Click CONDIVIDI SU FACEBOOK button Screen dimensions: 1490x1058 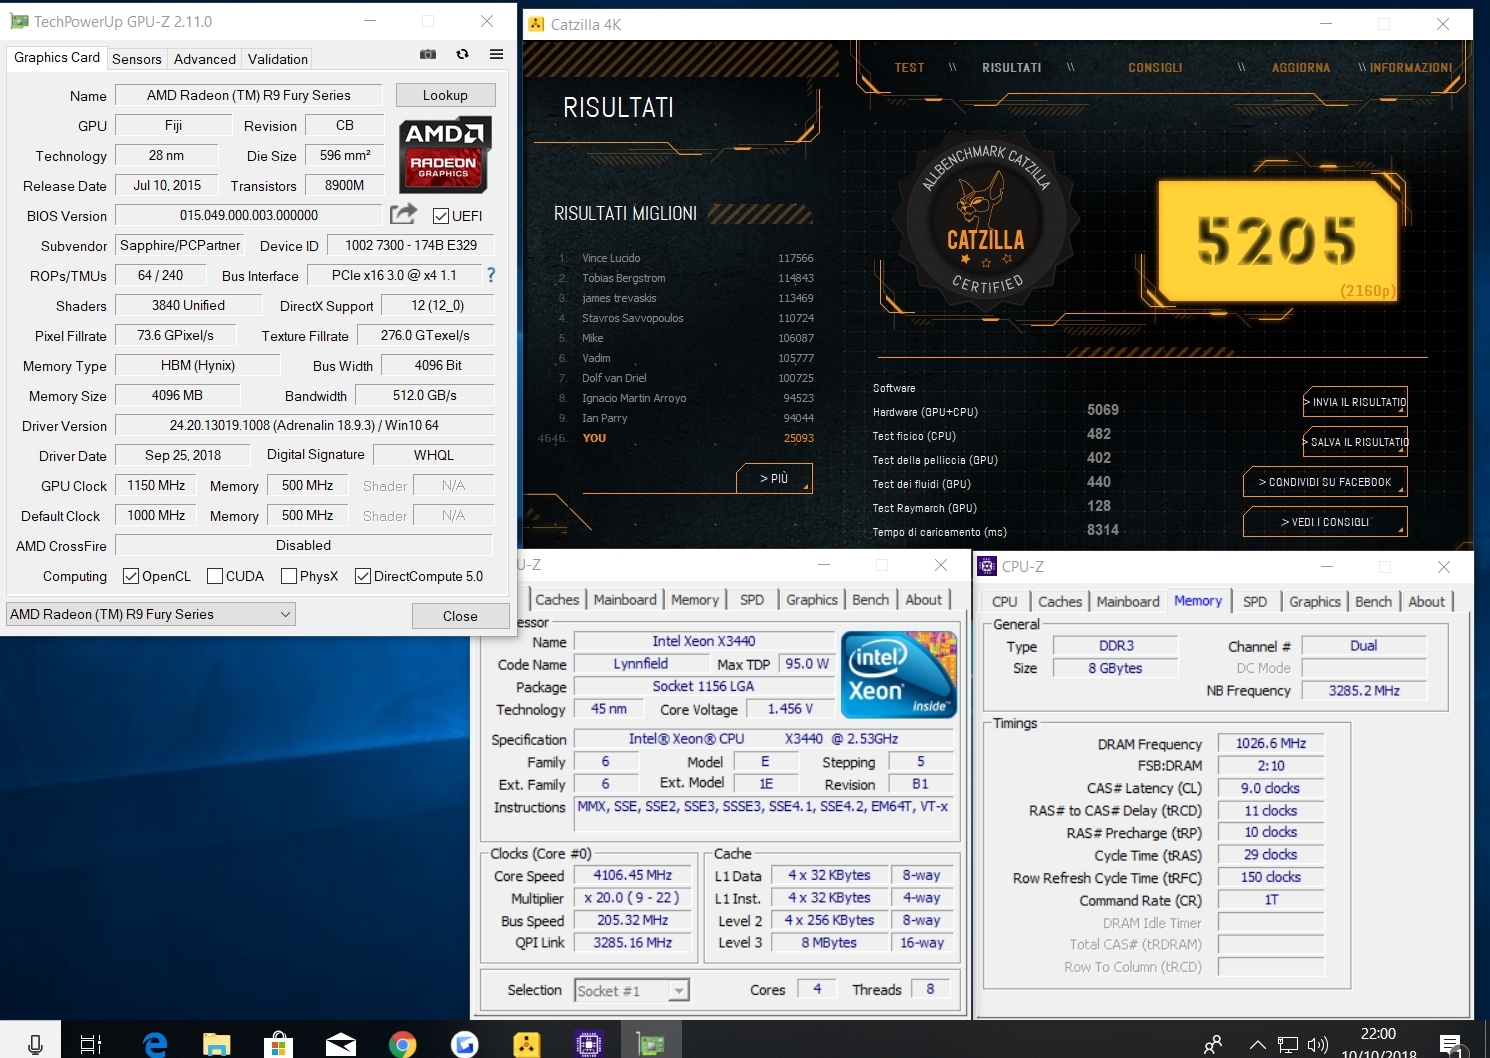[1325, 482]
